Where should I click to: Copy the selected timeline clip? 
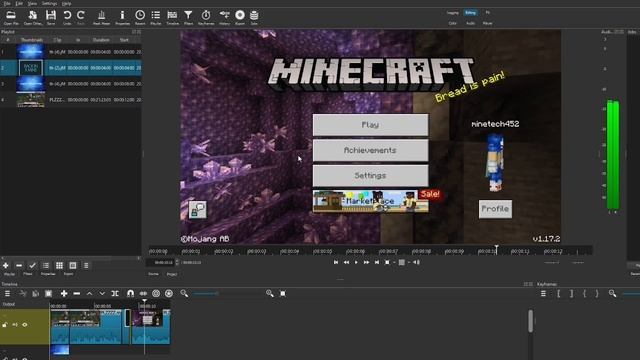36,293
